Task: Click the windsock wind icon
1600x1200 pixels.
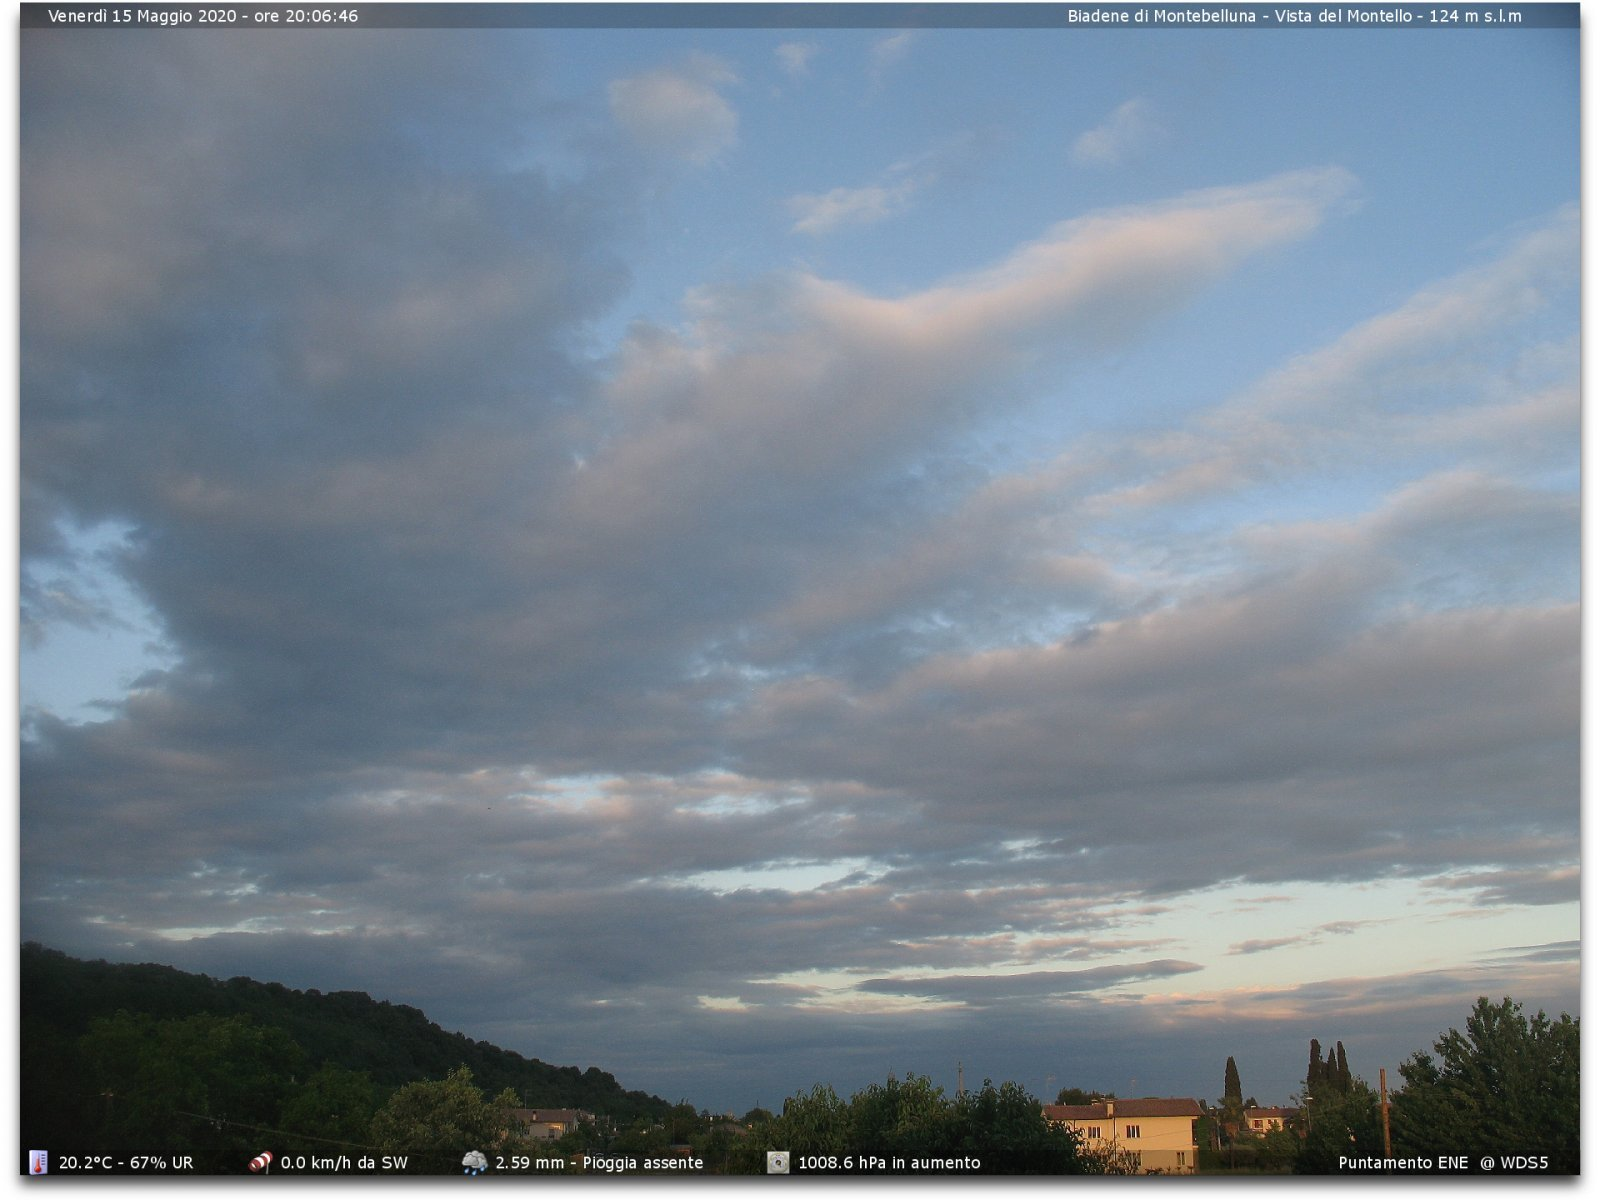Action: coord(260,1162)
